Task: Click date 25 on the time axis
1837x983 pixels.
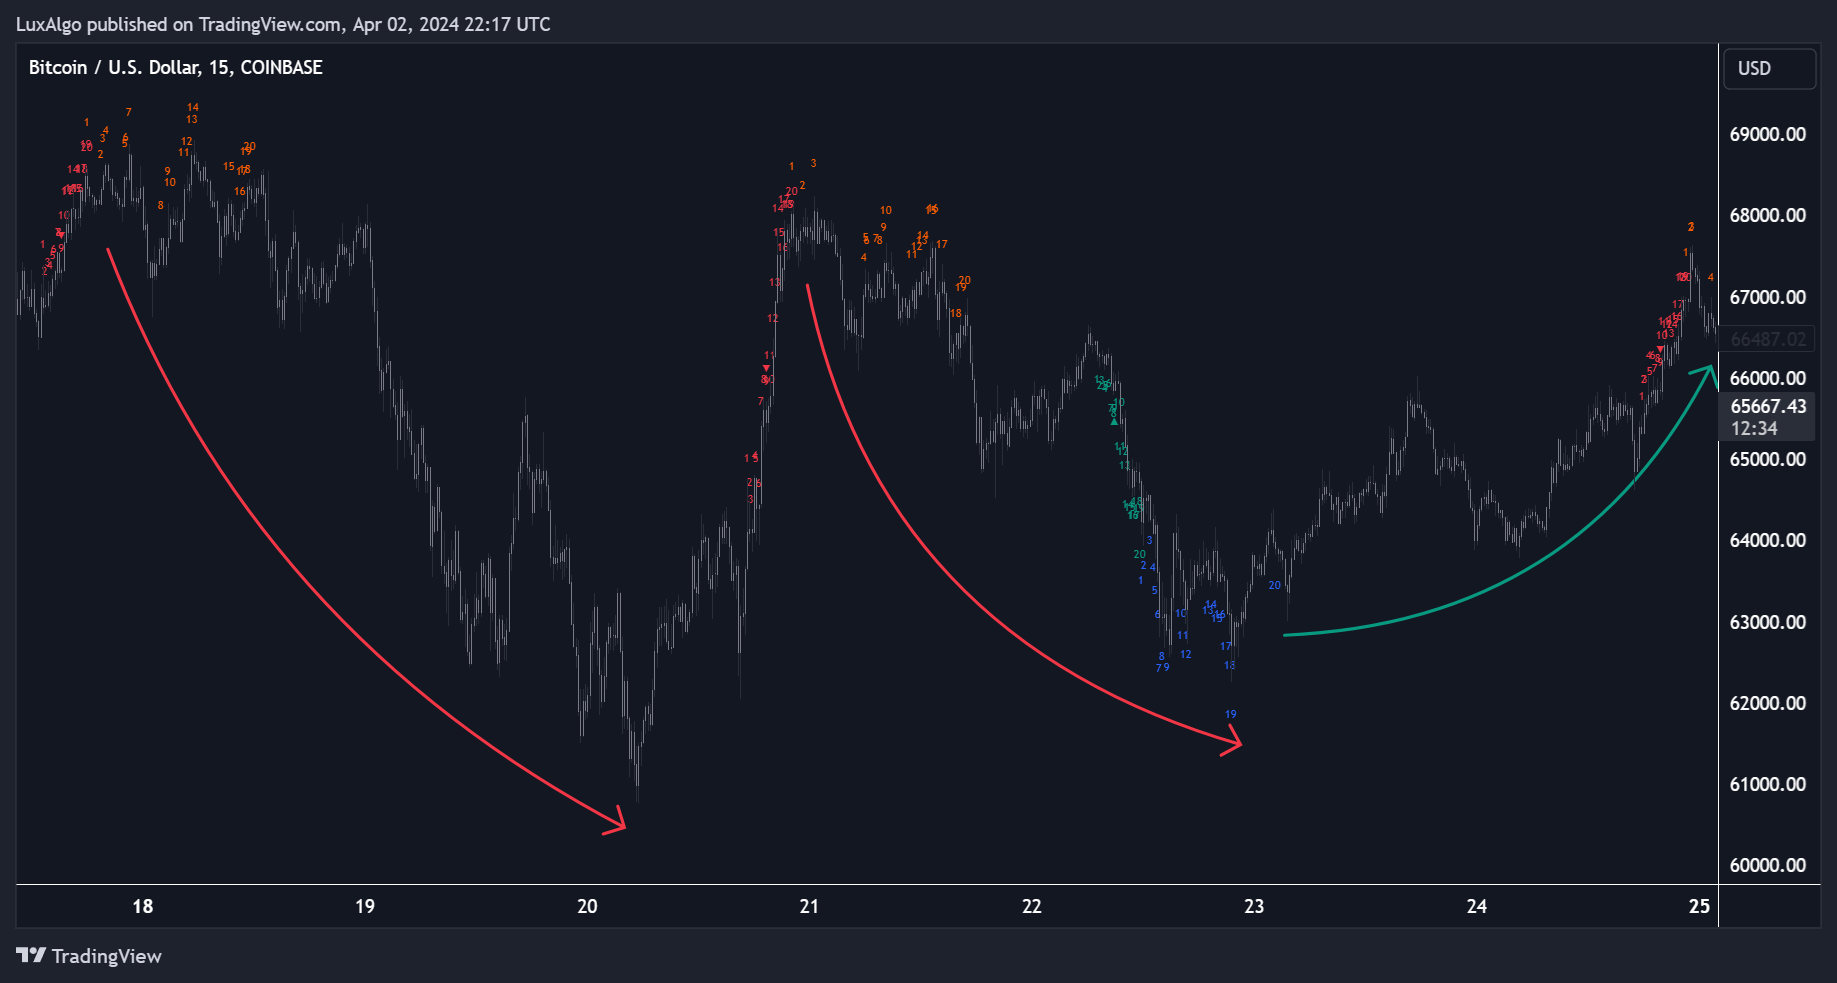Action: [x=1699, y=906]
